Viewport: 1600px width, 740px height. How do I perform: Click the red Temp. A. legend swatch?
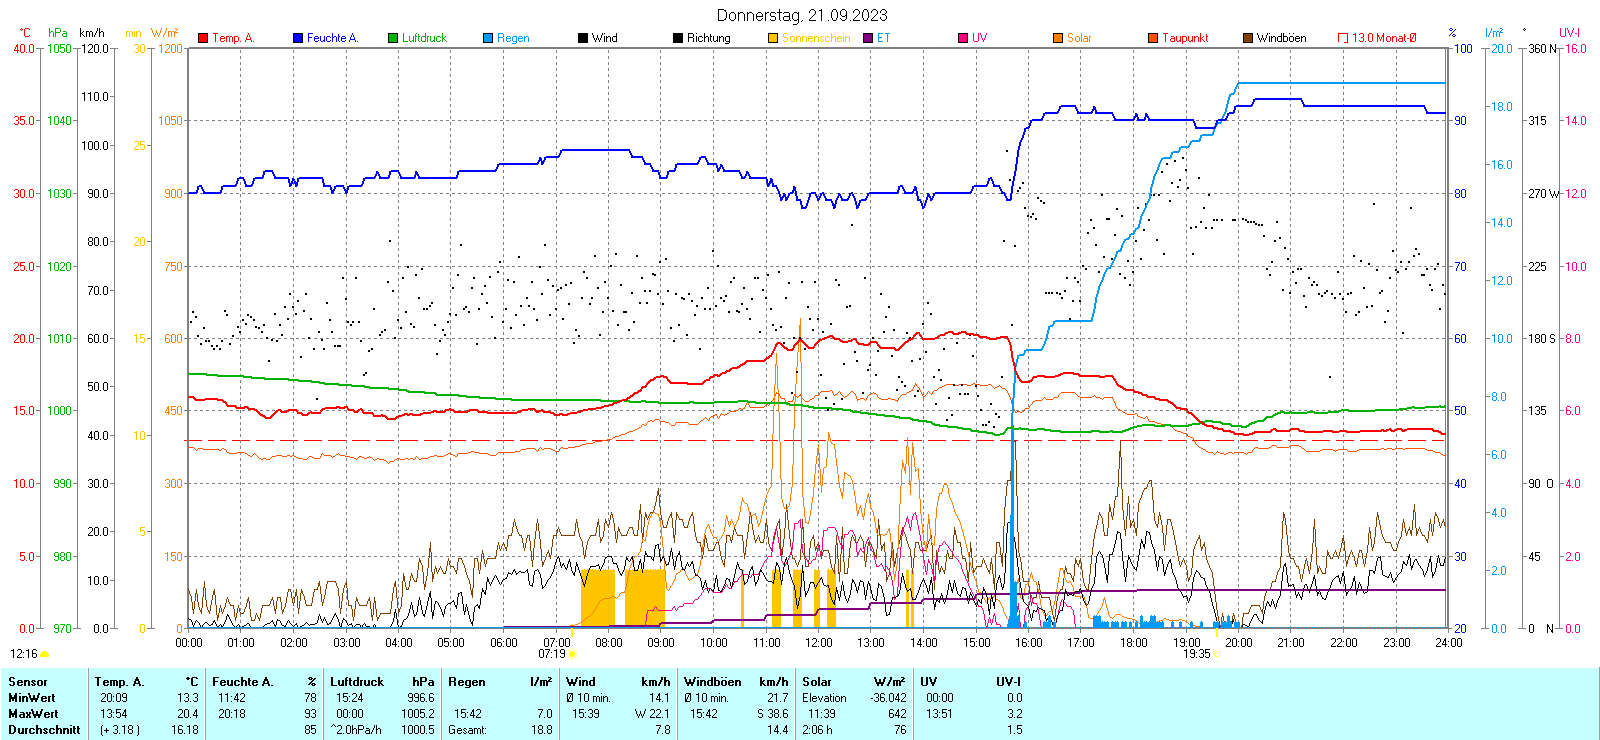pos(204,38)
